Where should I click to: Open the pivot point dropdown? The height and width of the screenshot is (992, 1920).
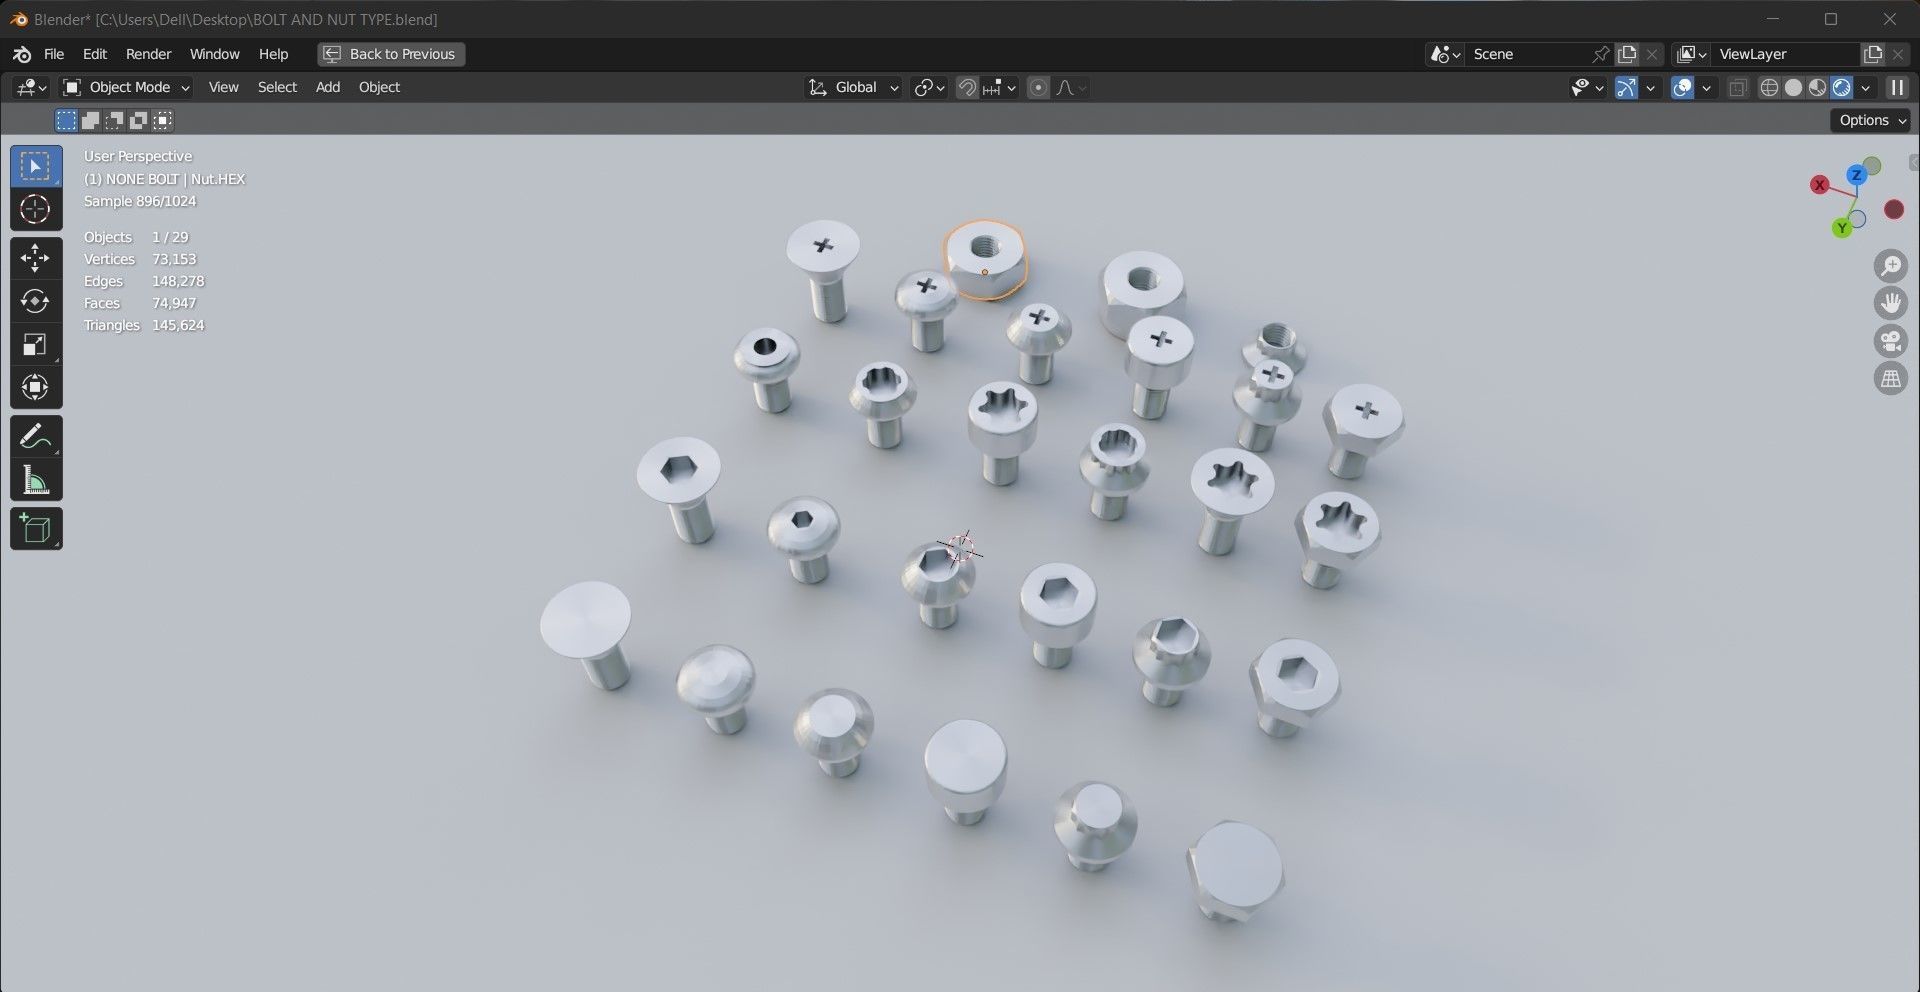click(929, 87)
